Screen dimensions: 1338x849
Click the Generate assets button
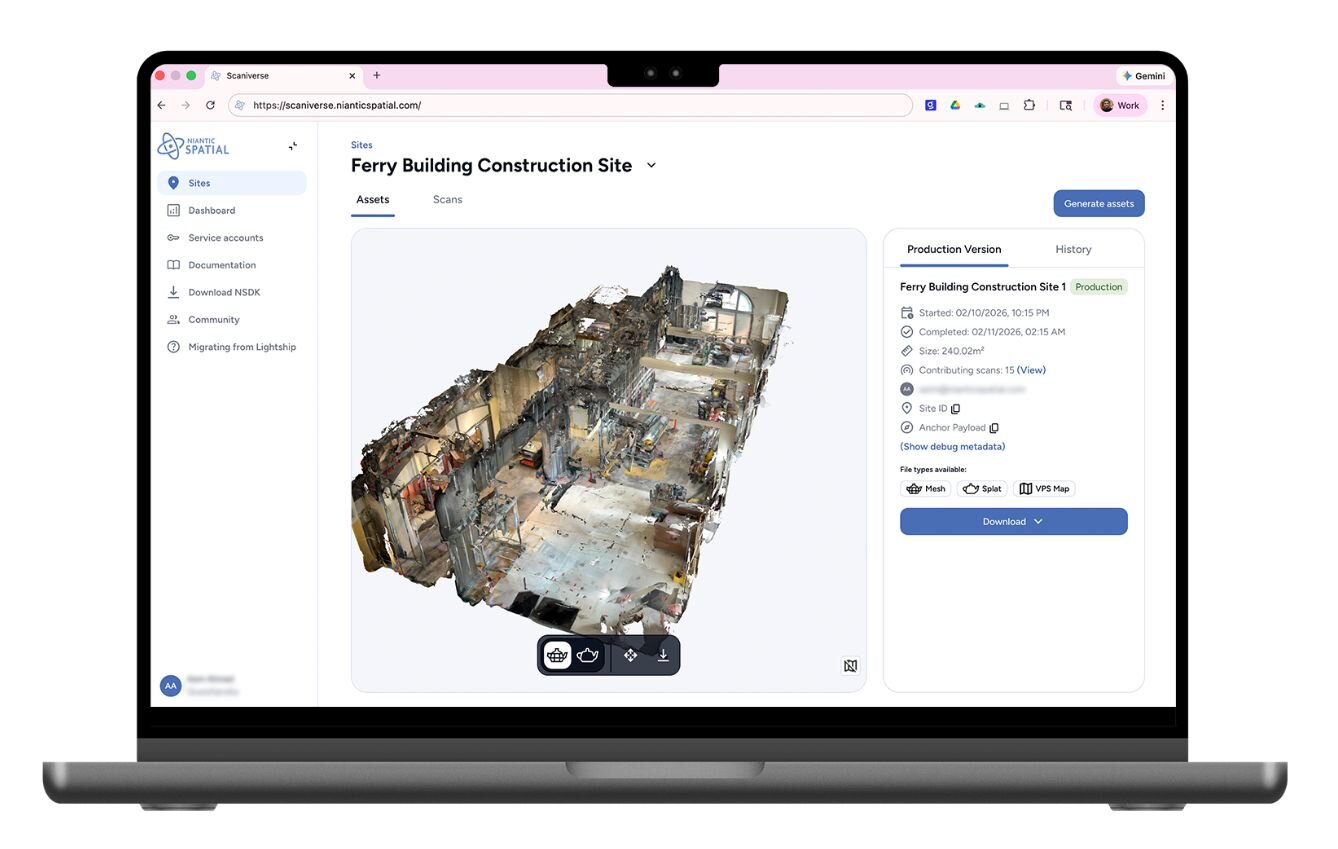click(1098, 204)
